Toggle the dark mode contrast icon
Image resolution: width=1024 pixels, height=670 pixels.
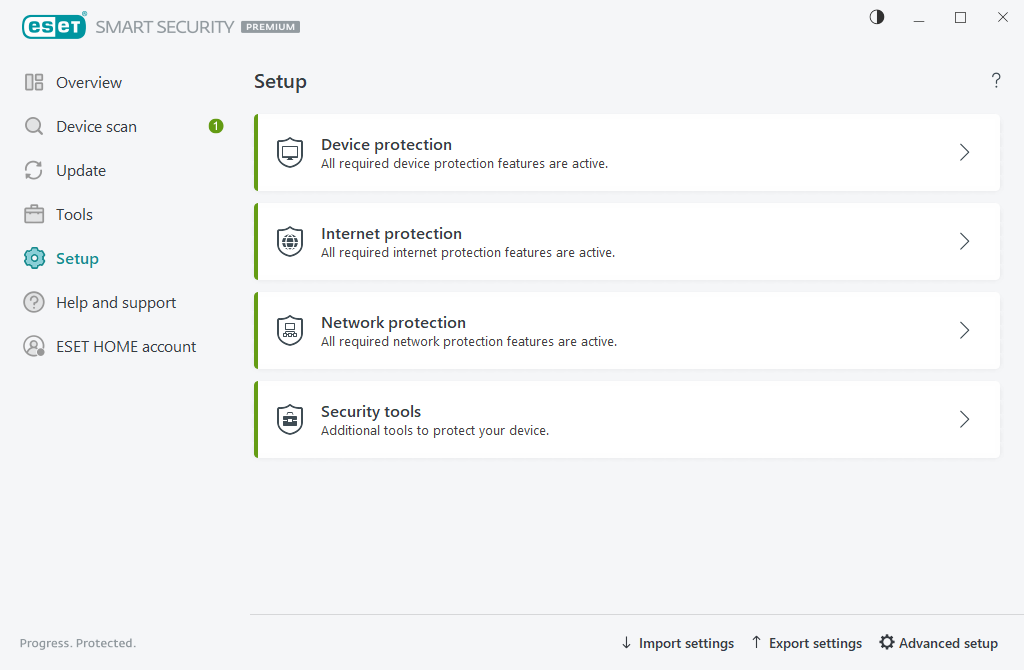[x=876, y=17]
